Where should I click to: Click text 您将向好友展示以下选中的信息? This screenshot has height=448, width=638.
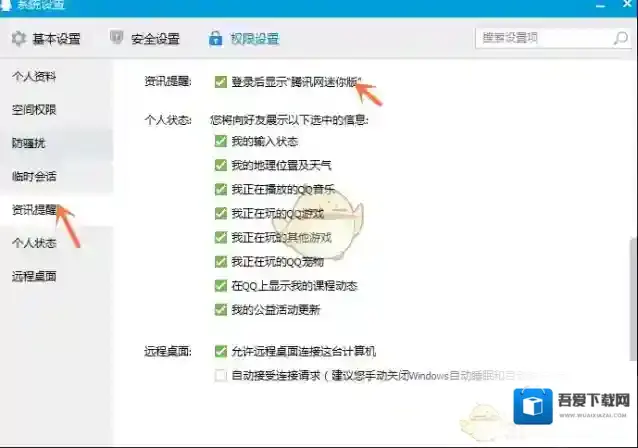pos(289,120)
